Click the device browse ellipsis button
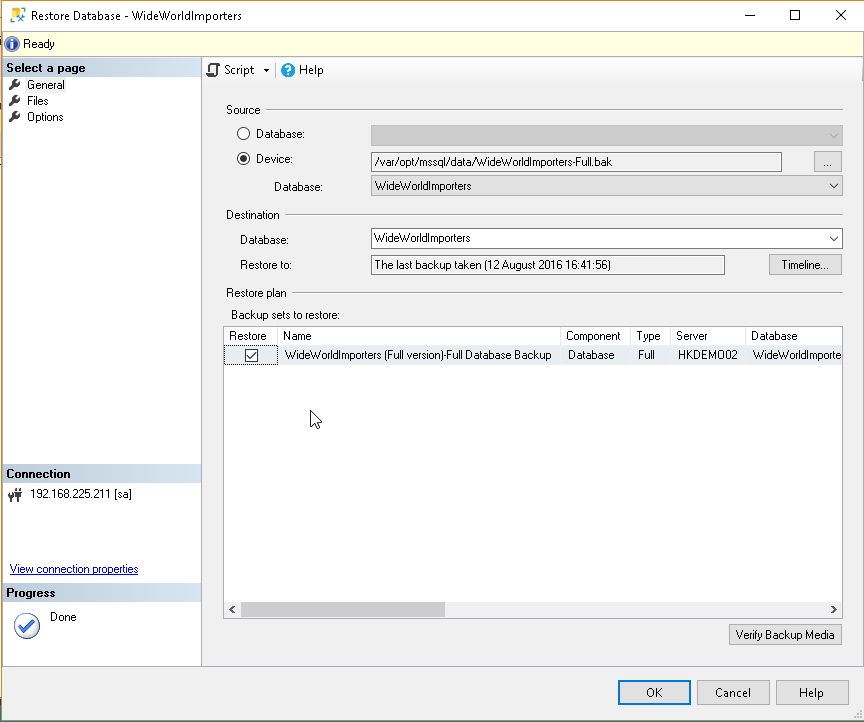This screenshot has height=722, width=864. (826, 161)
